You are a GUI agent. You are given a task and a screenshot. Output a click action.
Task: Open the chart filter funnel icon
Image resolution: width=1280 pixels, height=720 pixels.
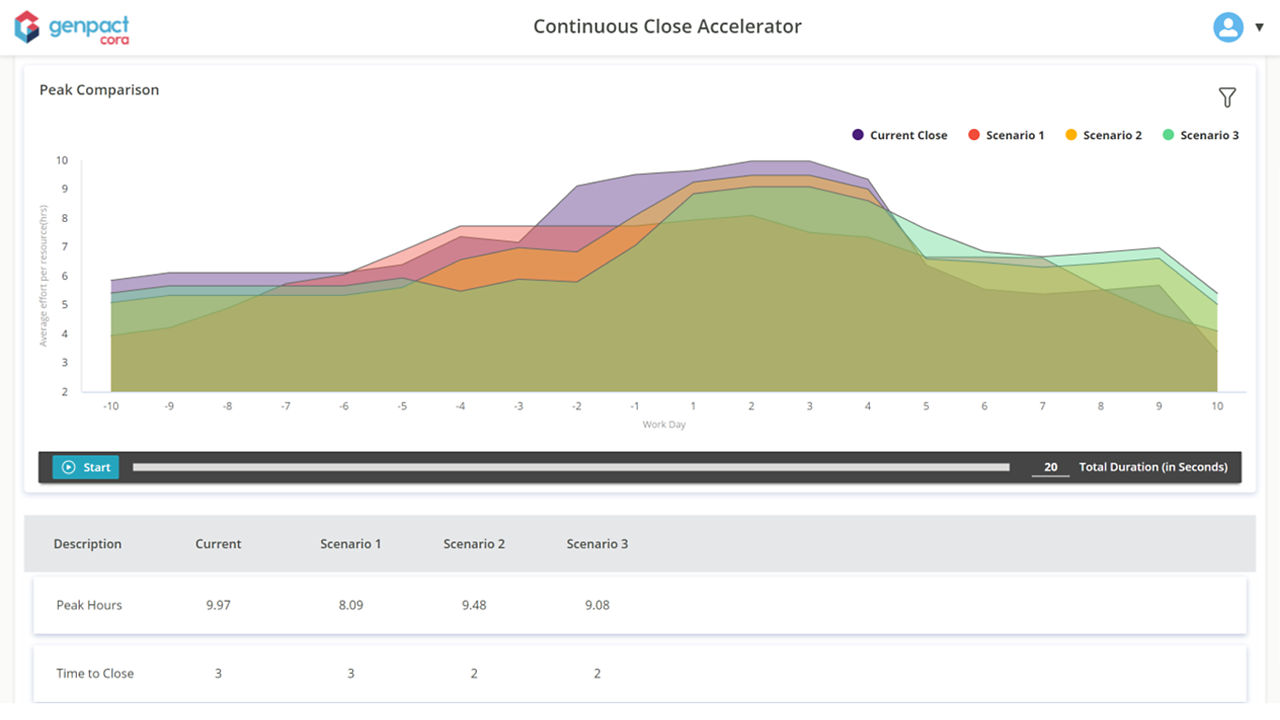coord(1227,97)
